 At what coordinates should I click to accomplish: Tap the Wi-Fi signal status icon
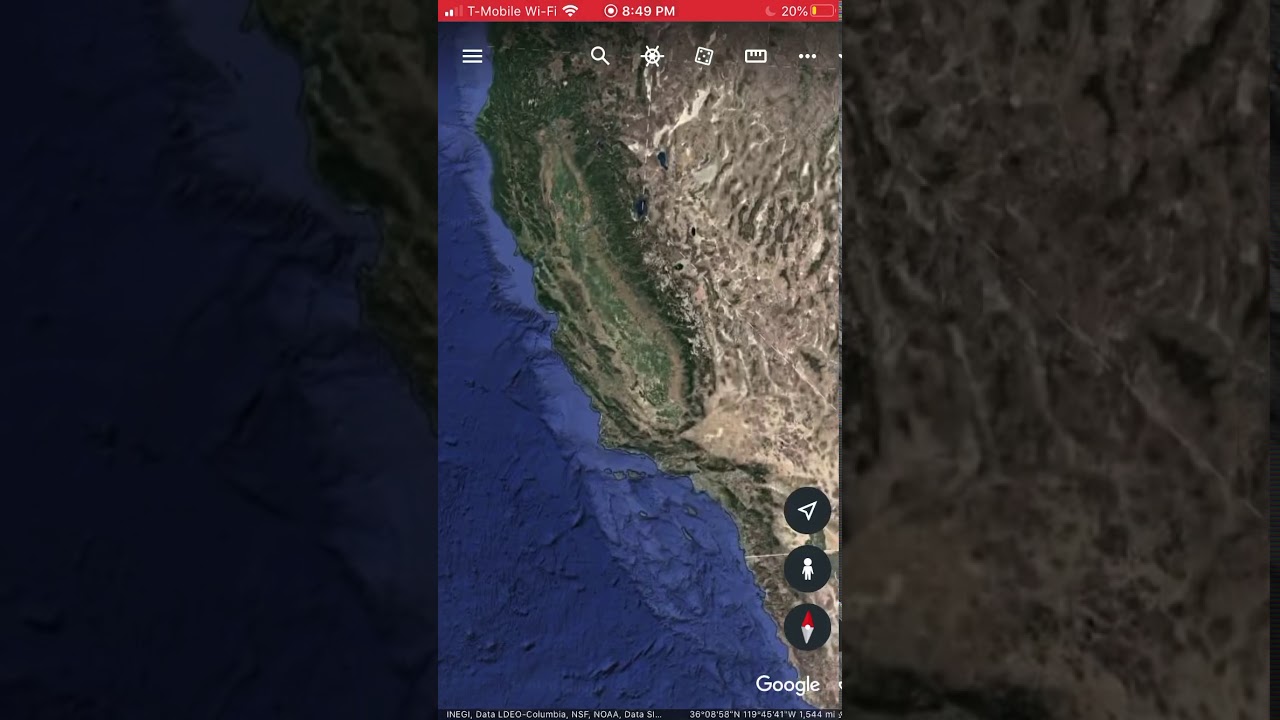click(x=570, y=11)
